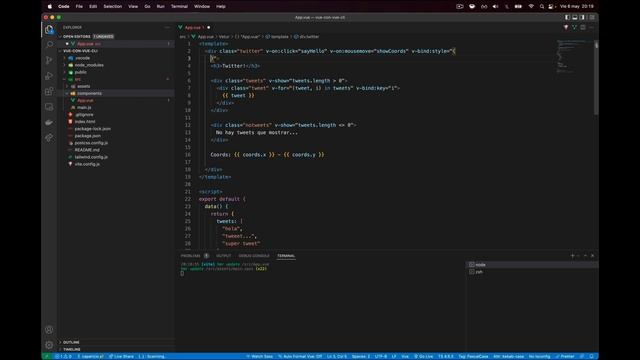Open index.html in the file tree
This screenshot has width=640, height=360.
point(85,122)
